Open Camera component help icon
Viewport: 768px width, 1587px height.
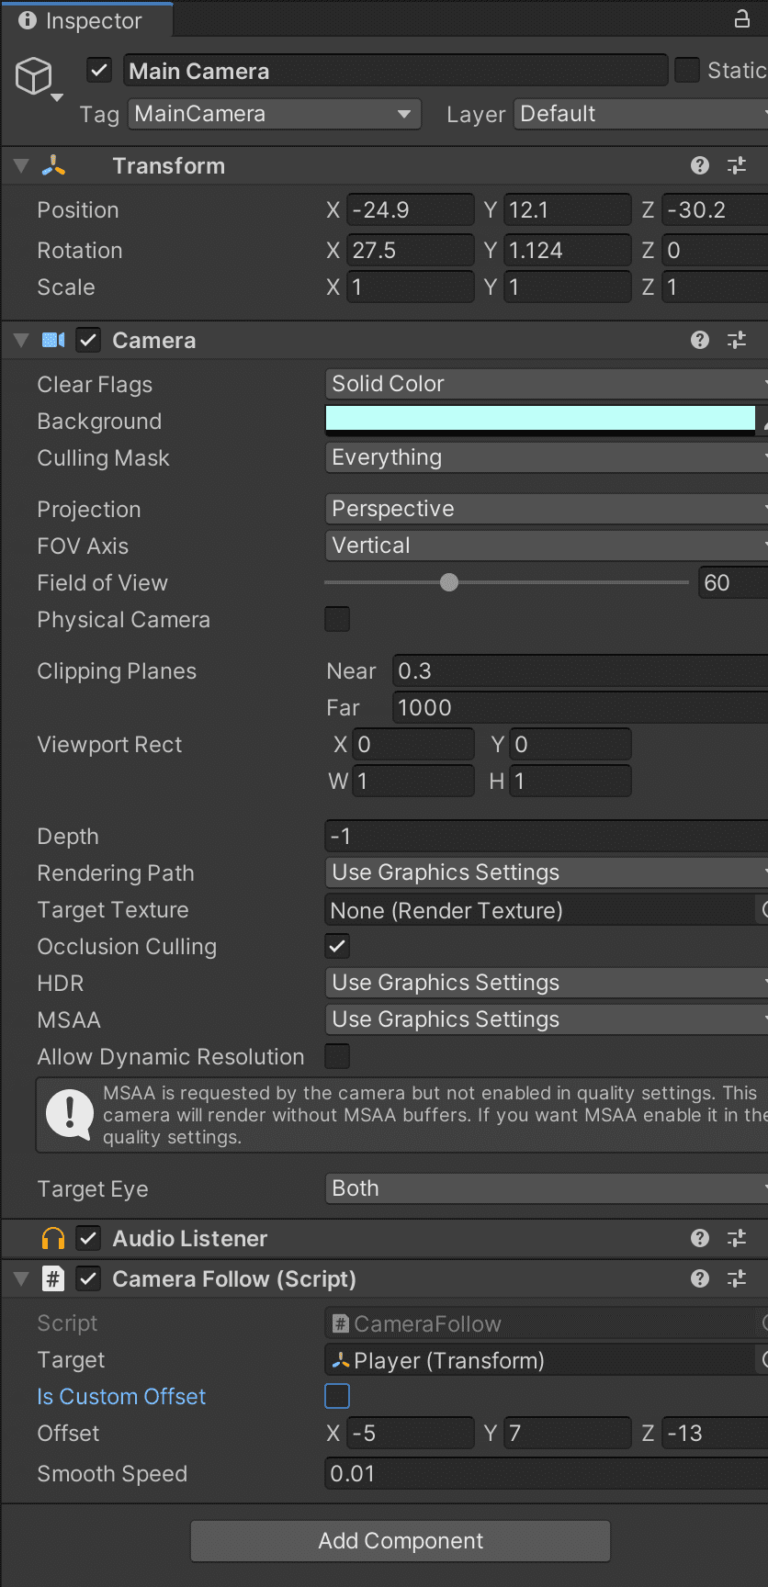700,340
